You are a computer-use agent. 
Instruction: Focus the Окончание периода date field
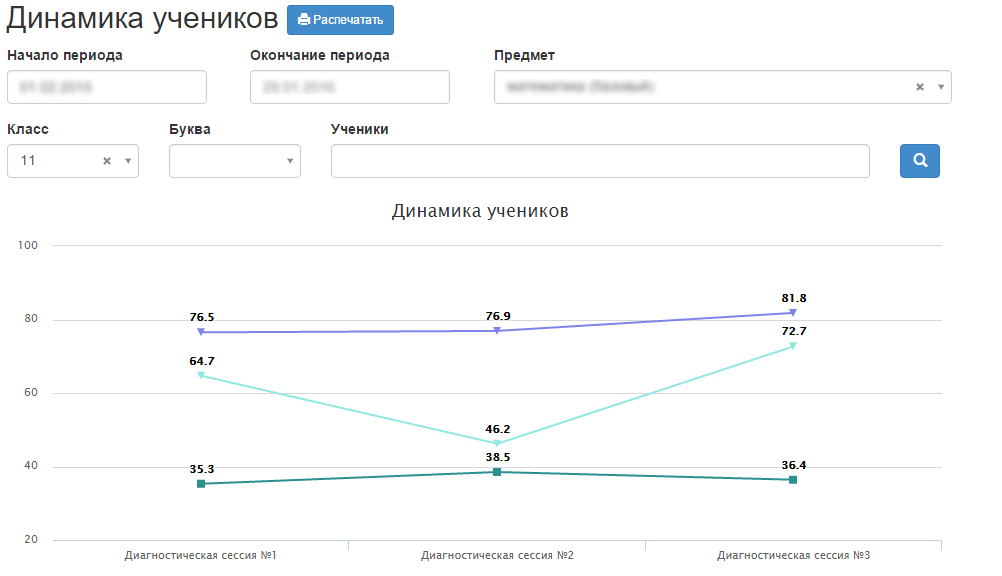pyautogui.click(x=350, y=87)
